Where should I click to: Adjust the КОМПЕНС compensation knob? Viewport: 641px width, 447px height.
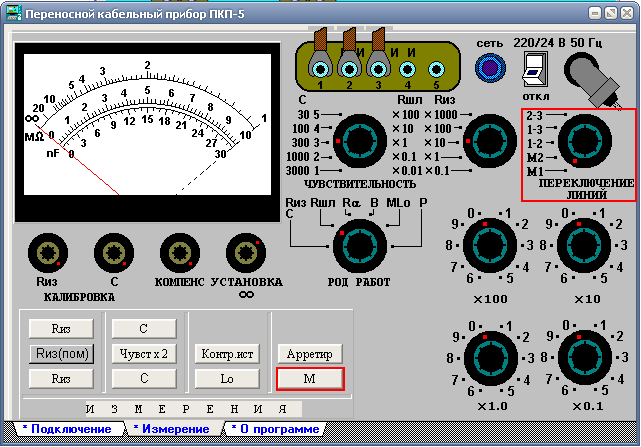click(180, 253)
